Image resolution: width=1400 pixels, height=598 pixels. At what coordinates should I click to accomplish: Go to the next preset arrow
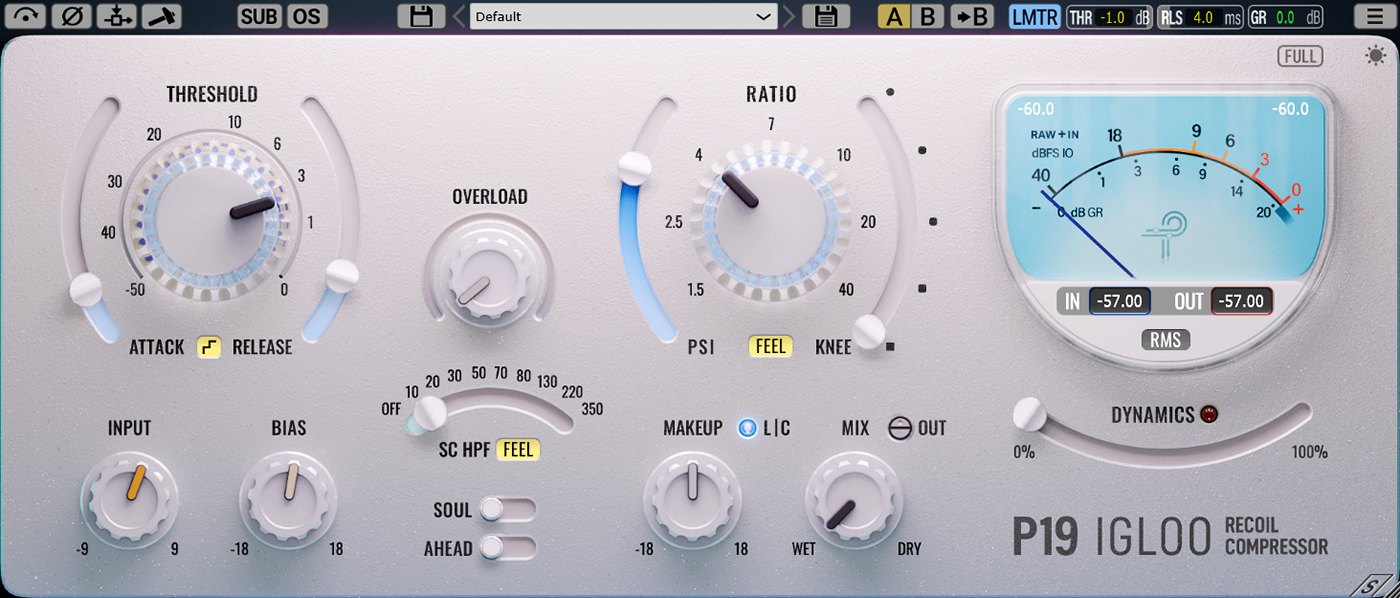pos(790,16)
